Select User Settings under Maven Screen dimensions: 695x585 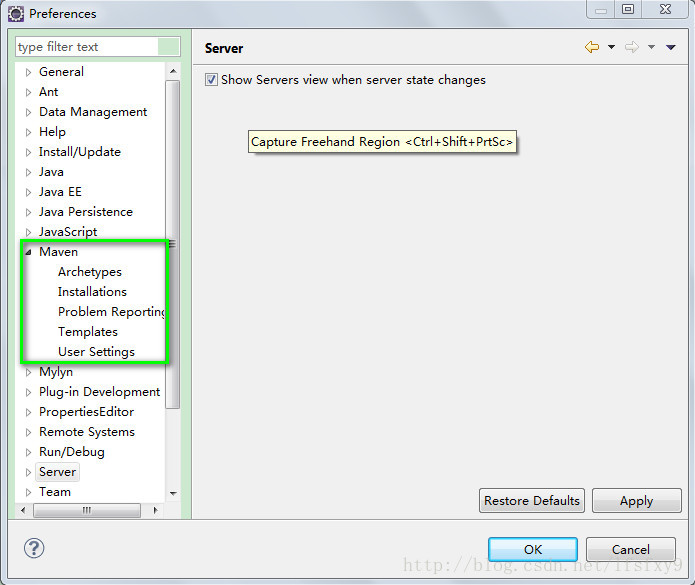point(96,352)
